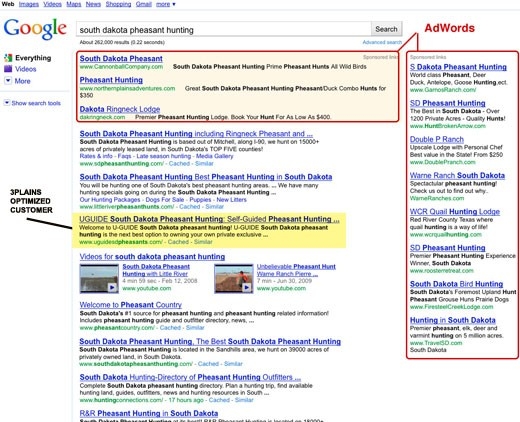Viewport: 520px width, 422px height.
Task: Open the Advanced search link
Action: click(382, 42)
